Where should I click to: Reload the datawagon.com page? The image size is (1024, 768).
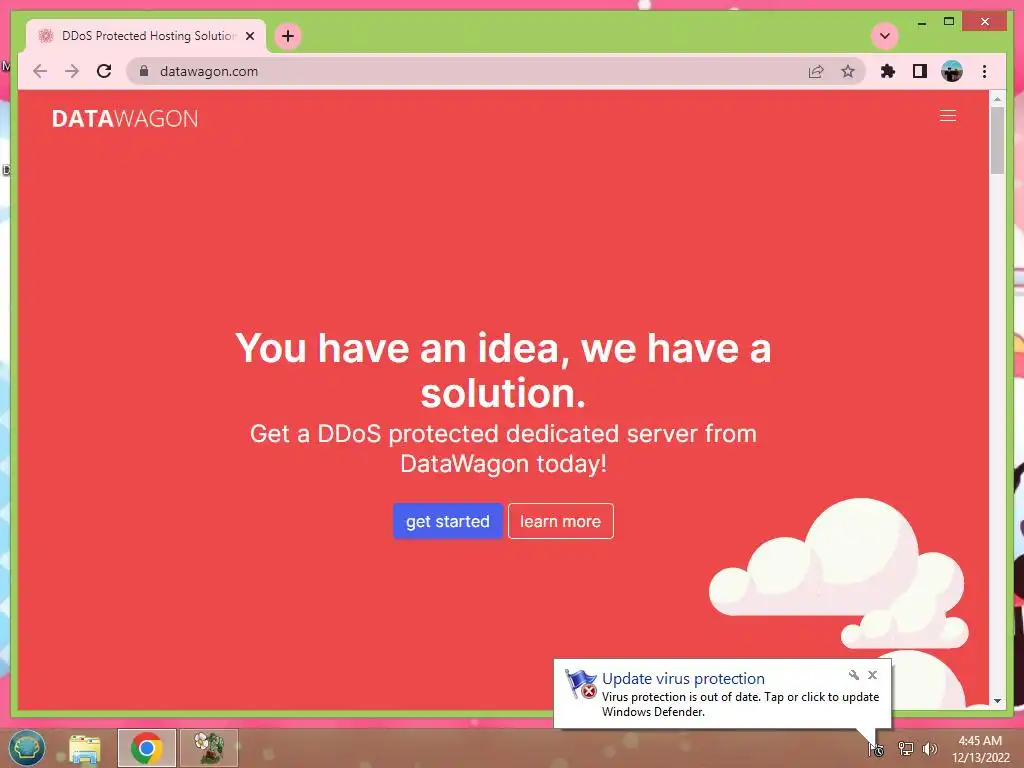[104, 71]
